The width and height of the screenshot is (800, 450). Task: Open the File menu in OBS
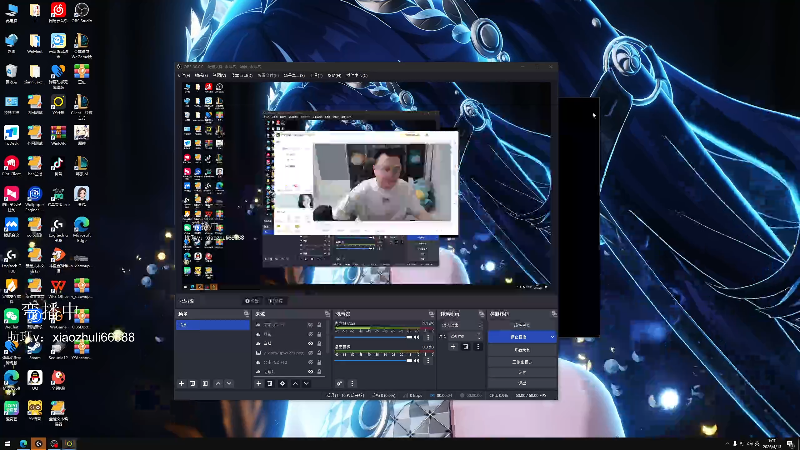click(184, 75)
